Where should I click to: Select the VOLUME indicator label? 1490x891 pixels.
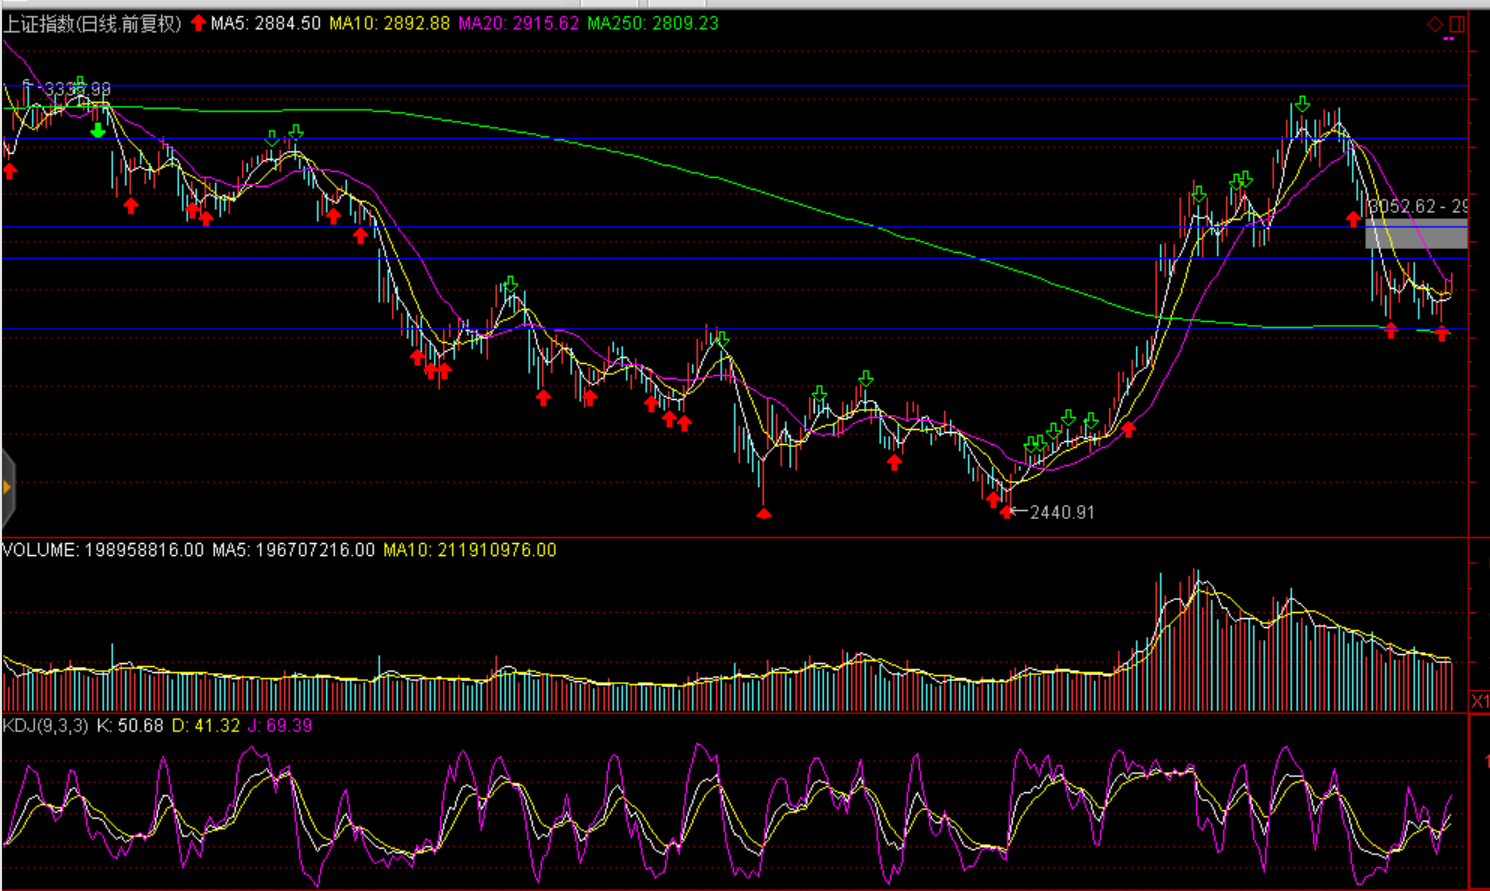tap(40, 550)
